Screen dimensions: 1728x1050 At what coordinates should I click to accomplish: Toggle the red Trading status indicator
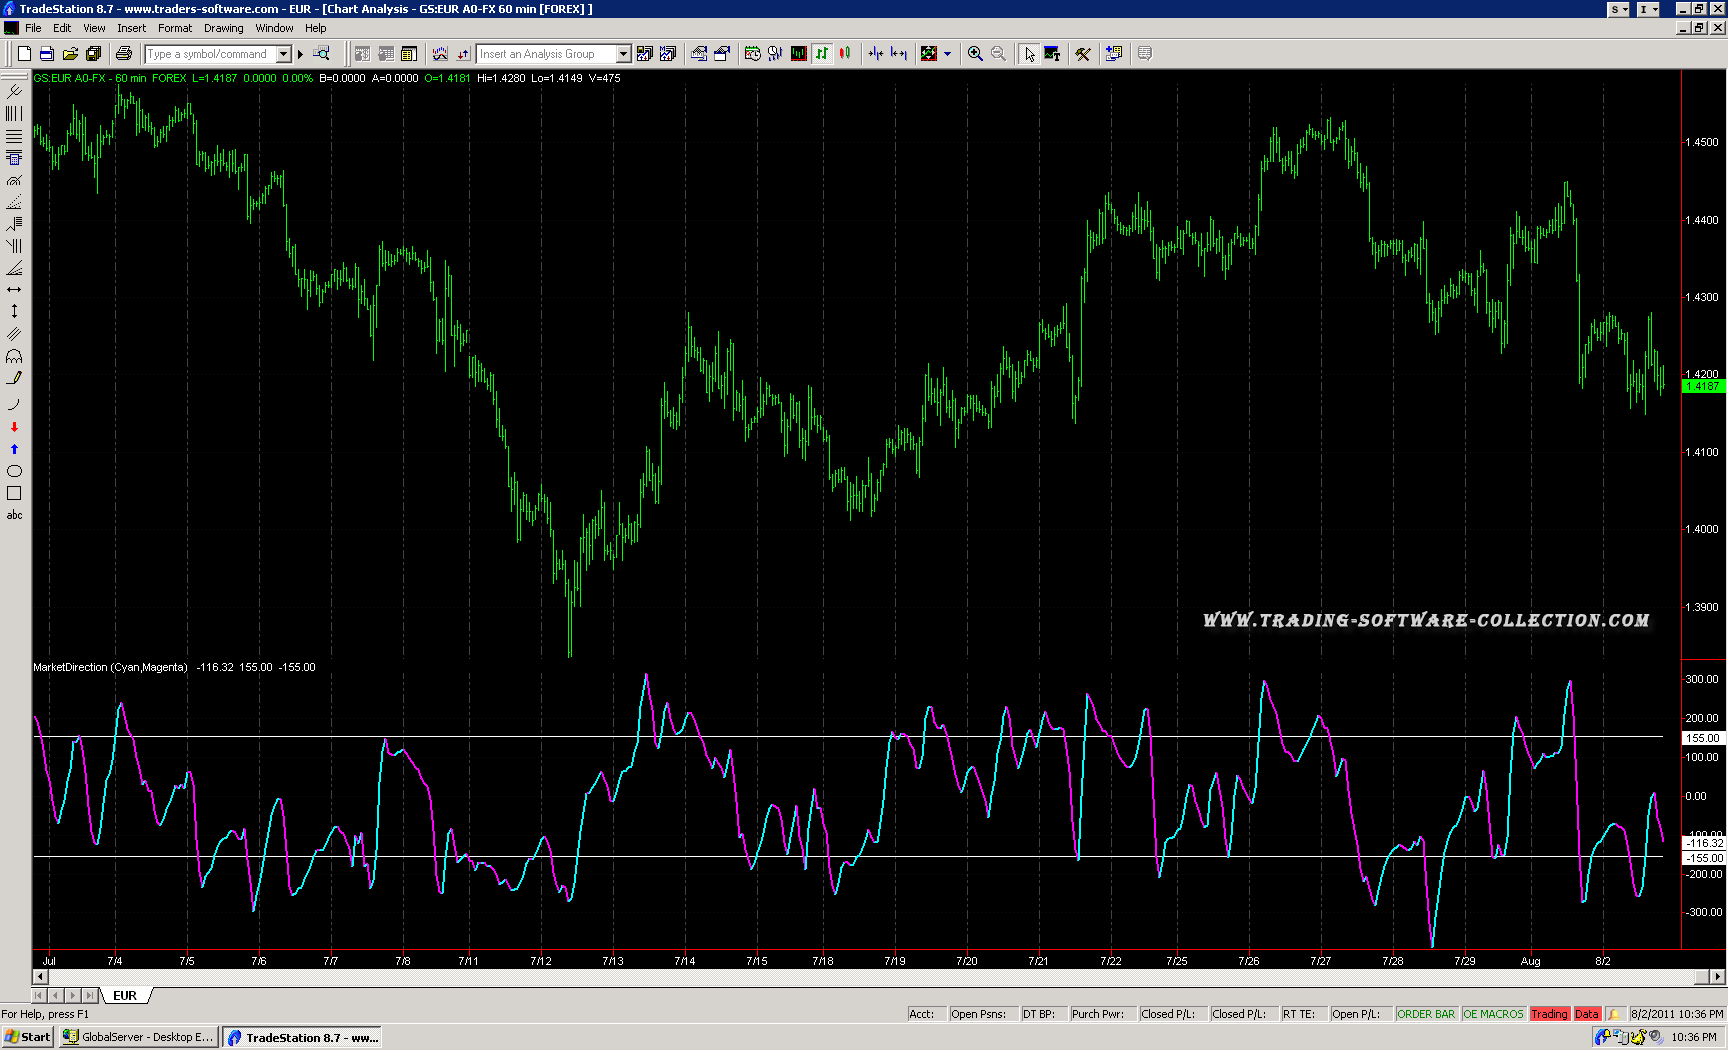[x=1549, y=1014]
